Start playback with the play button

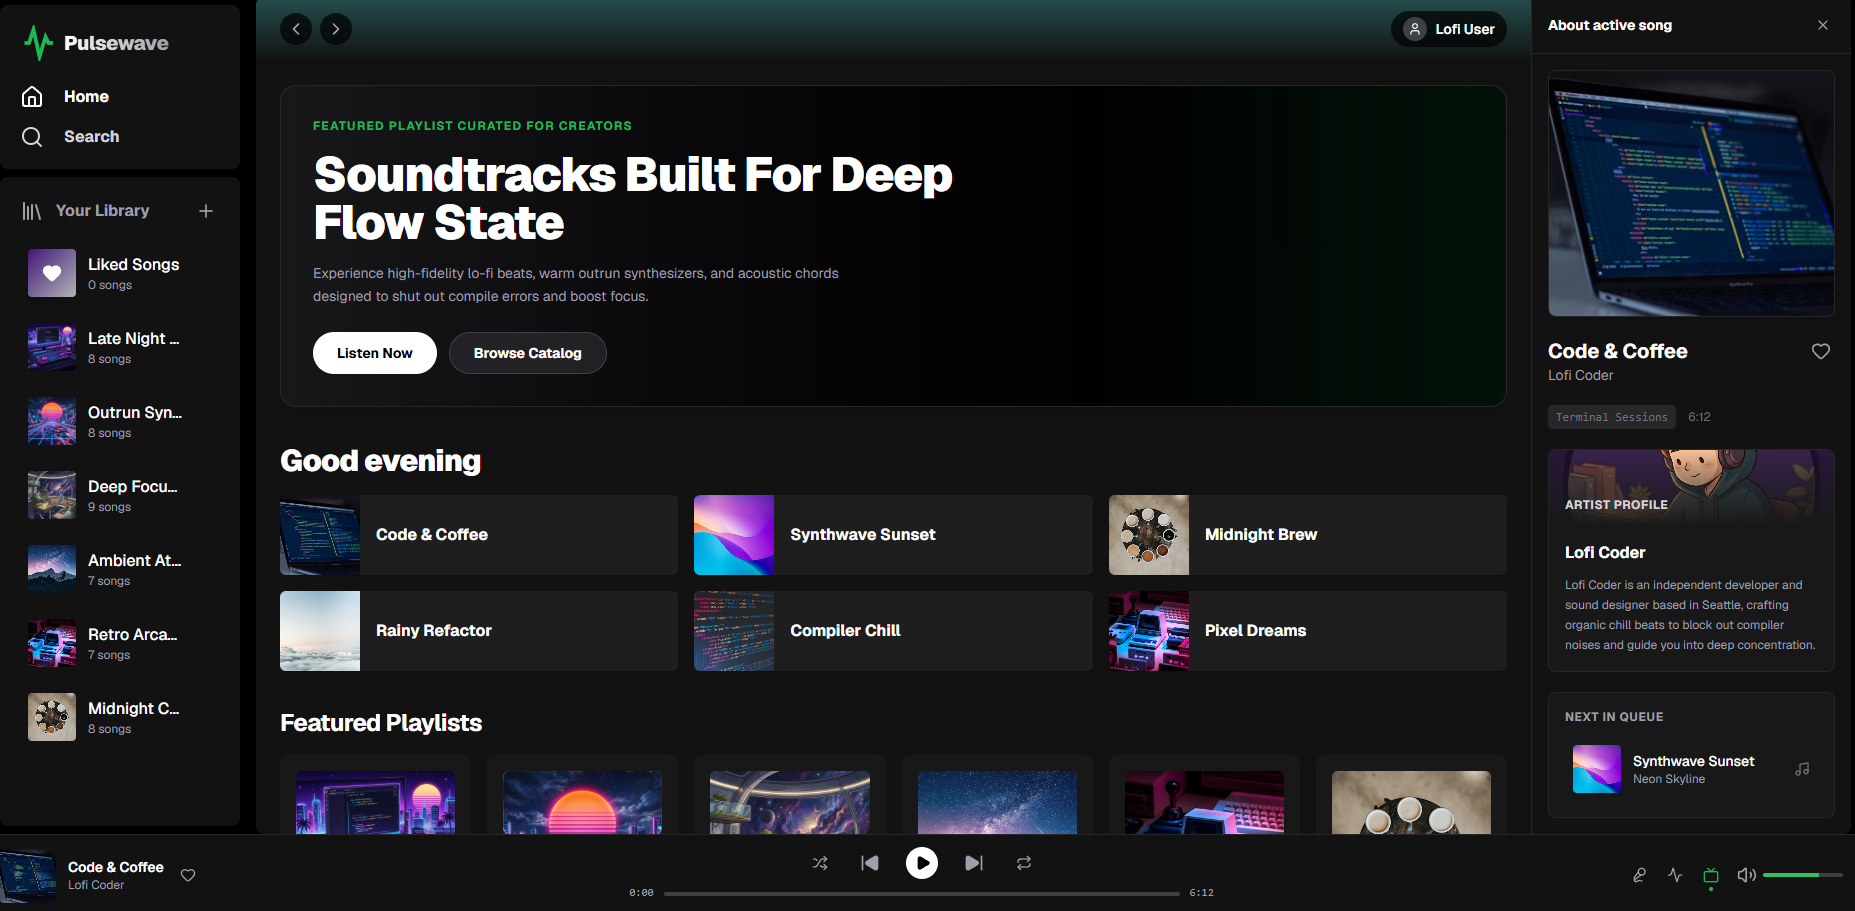click(x=922, y=862)
